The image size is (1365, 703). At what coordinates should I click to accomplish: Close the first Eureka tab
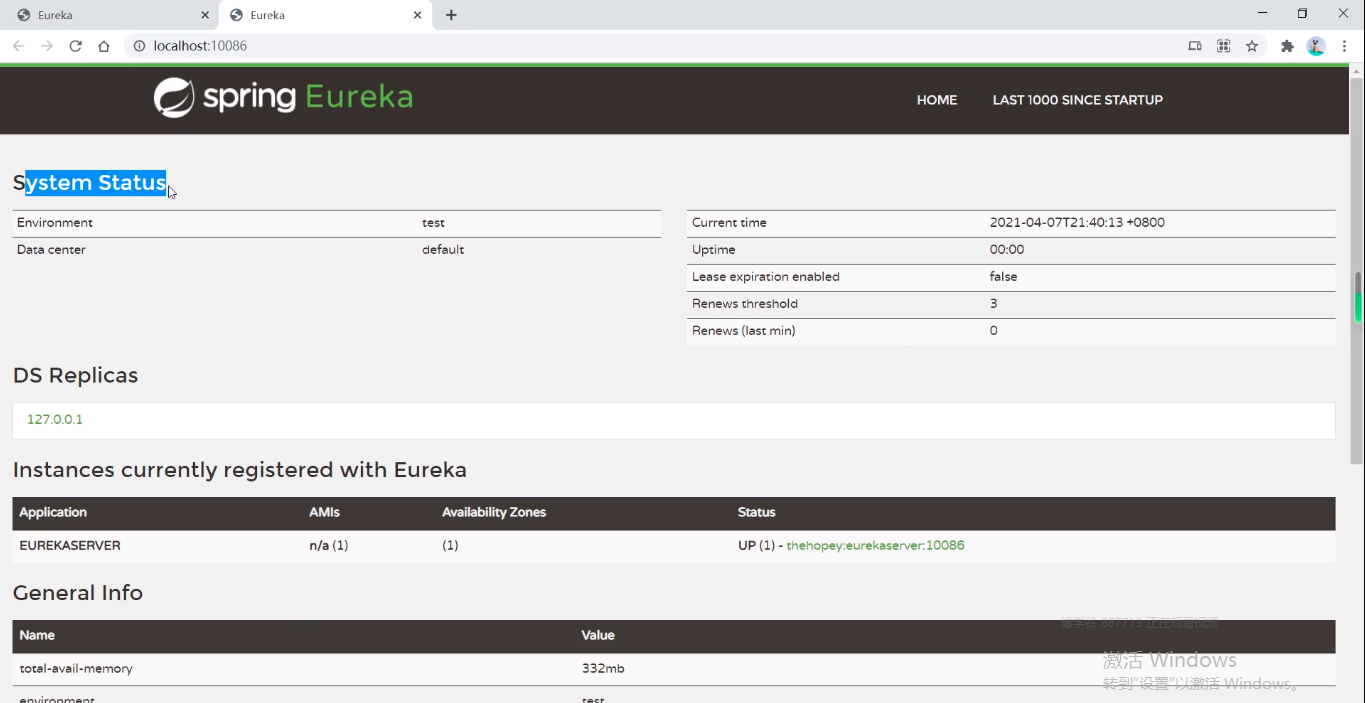coord(205,15)
